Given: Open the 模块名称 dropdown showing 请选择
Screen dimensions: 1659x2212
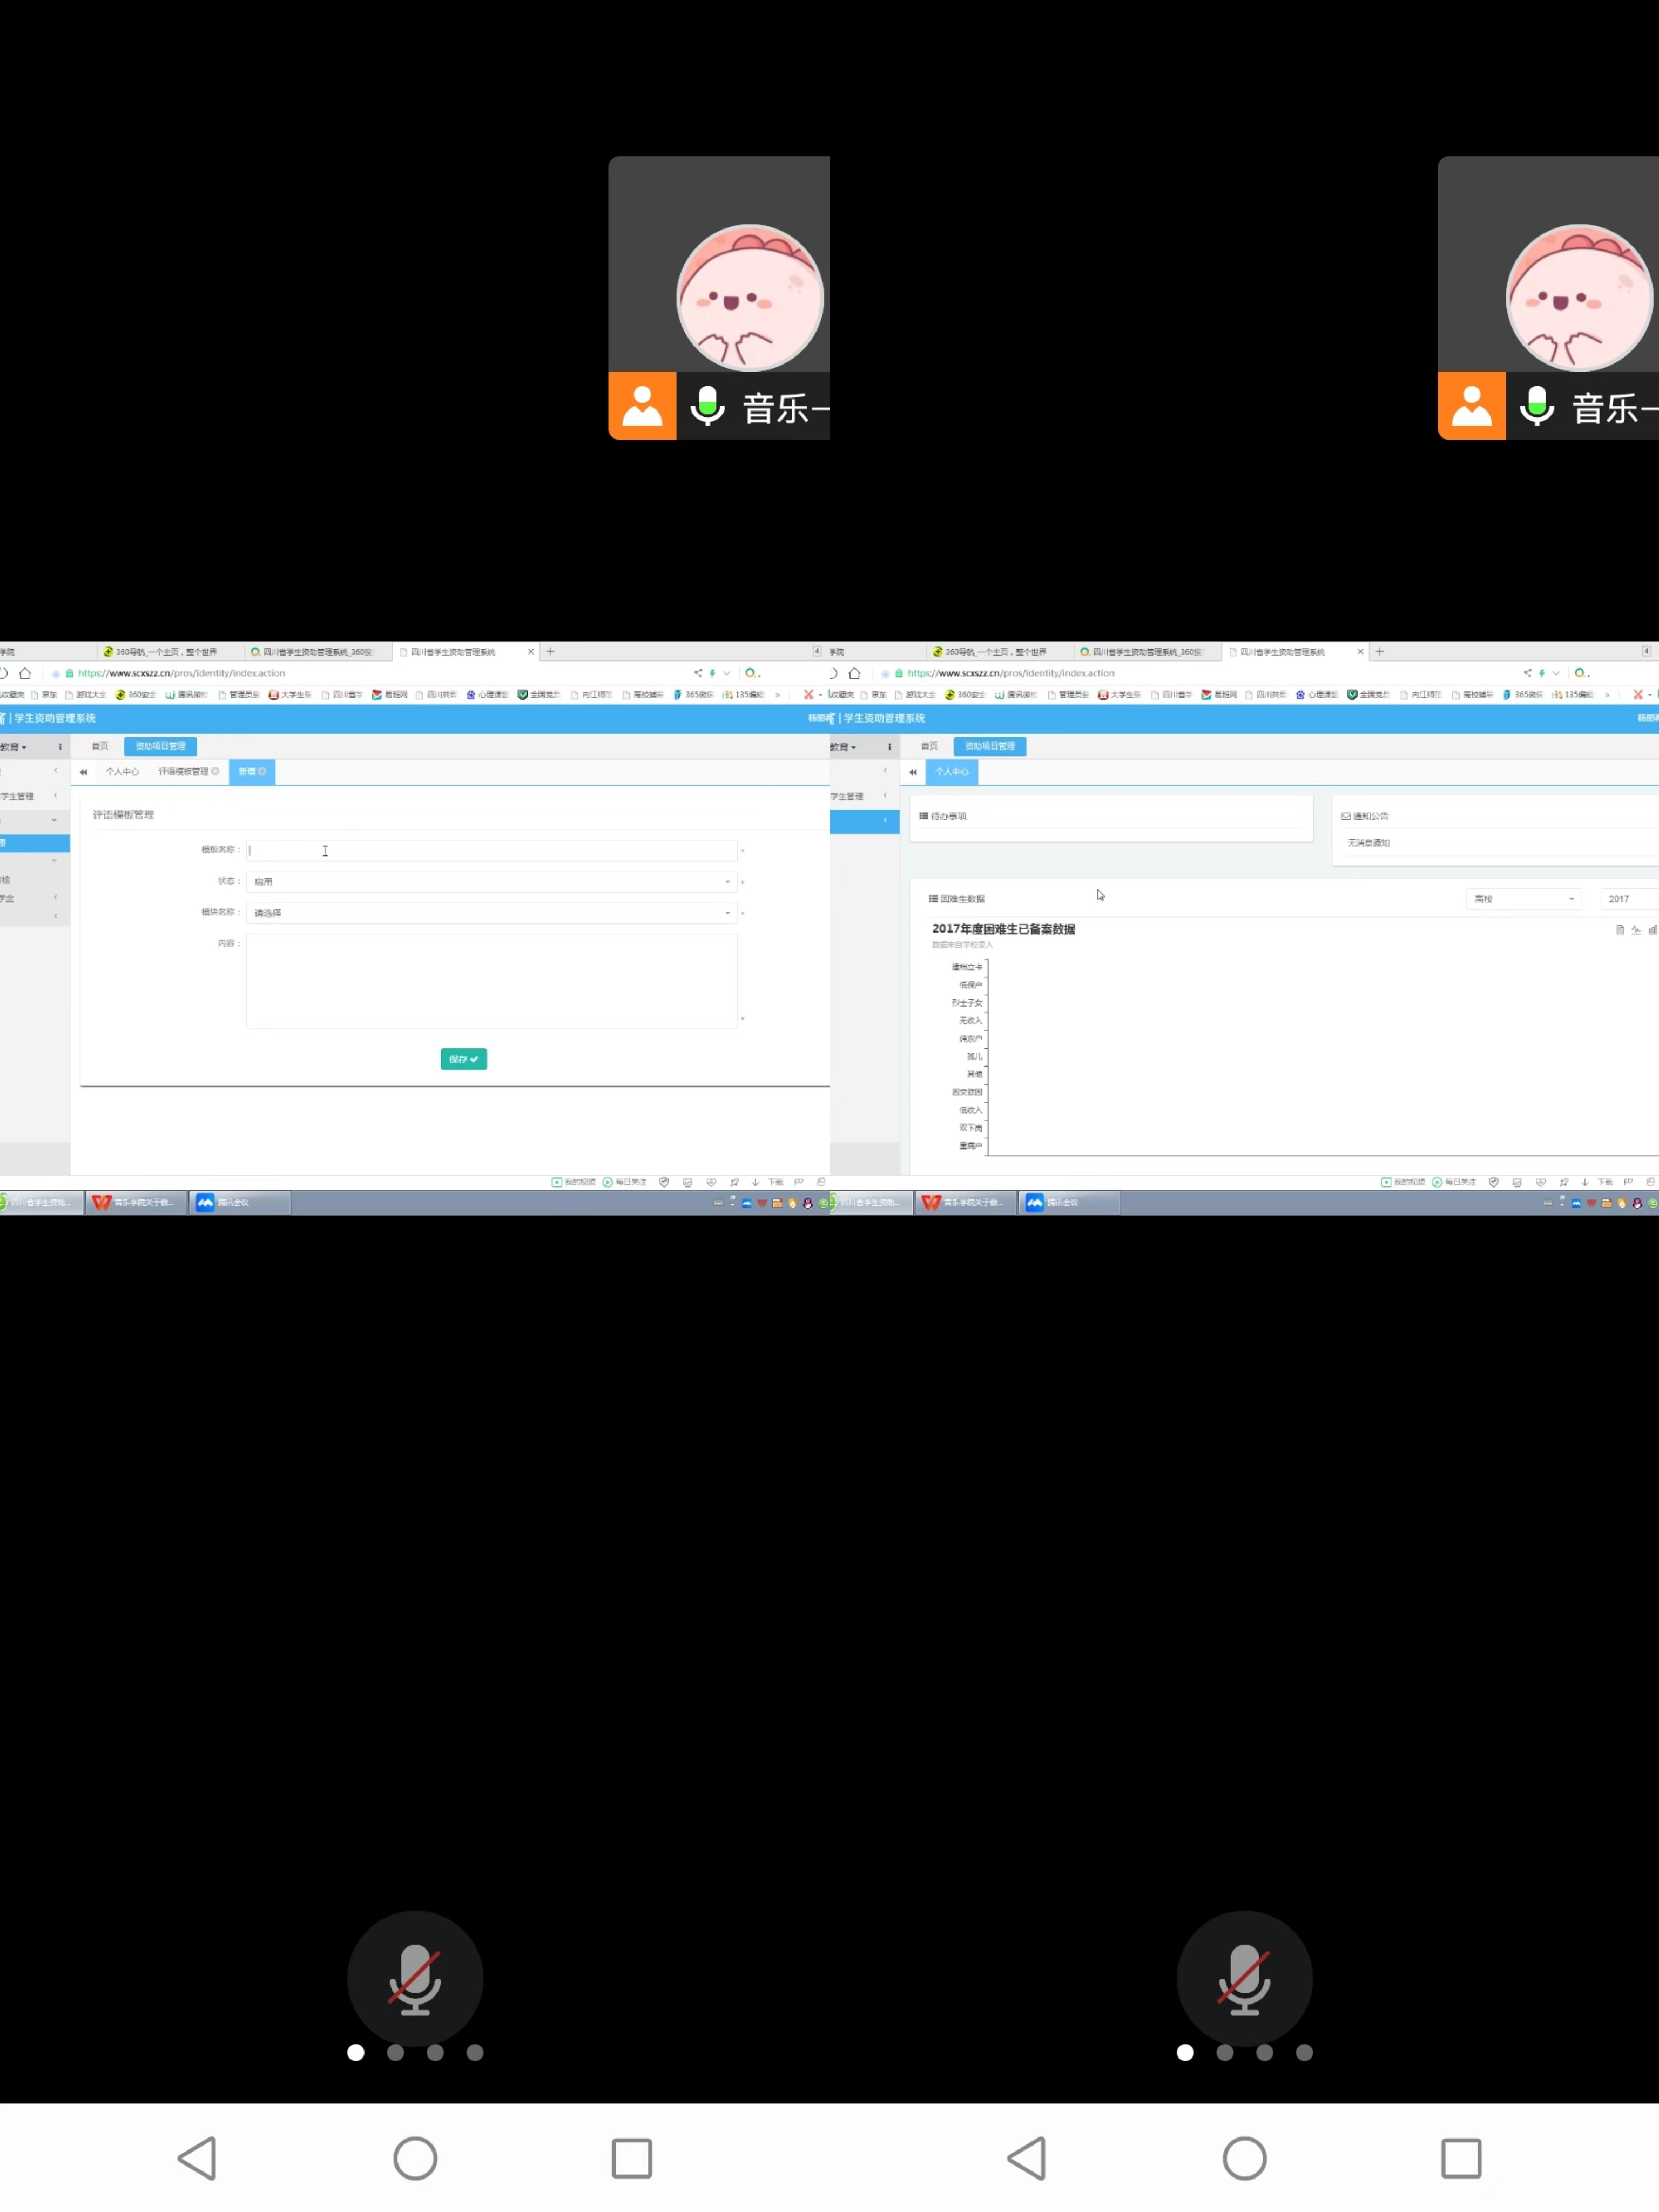Looking at the screenshot, I should [491, 912].
